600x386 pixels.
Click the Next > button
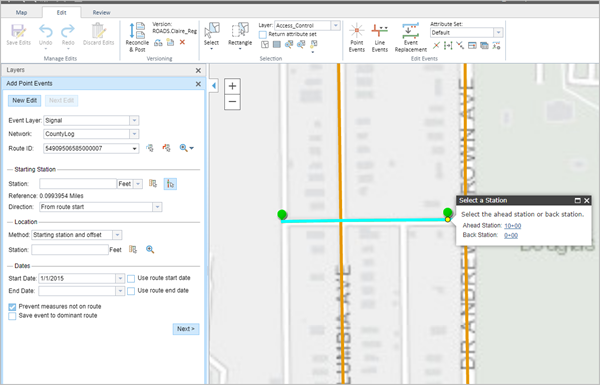click(x=186, y=329)
